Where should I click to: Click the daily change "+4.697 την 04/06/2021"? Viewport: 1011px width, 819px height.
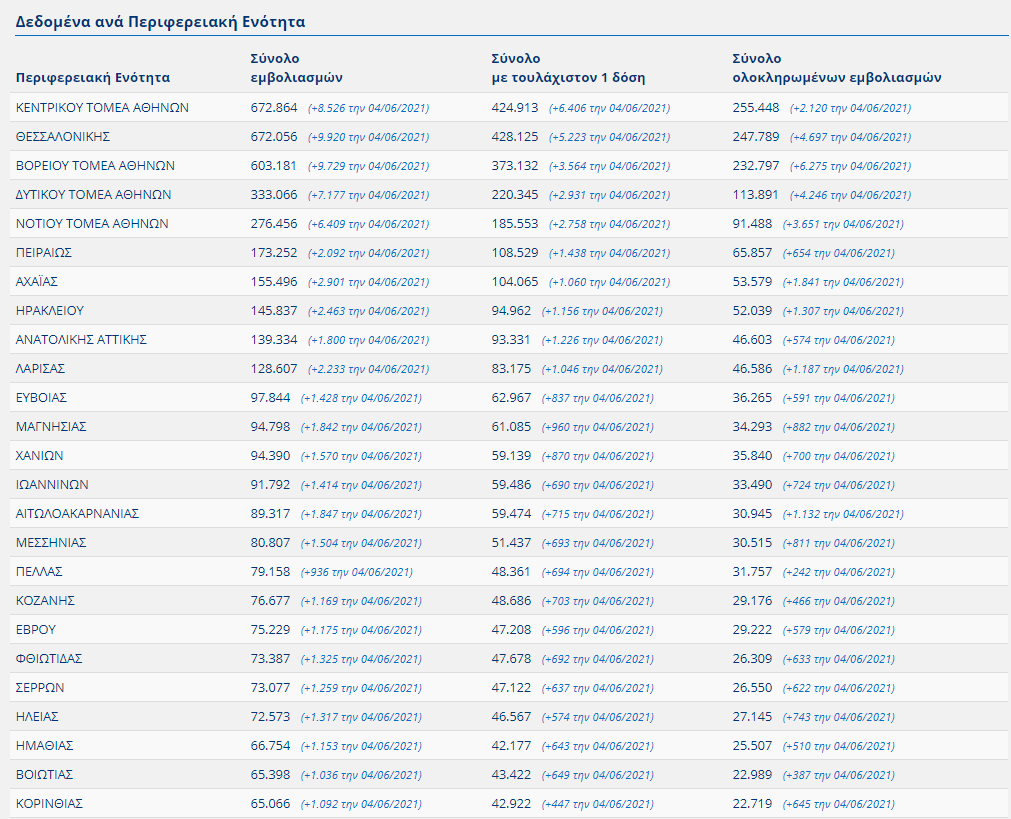(x=851, y=137)
